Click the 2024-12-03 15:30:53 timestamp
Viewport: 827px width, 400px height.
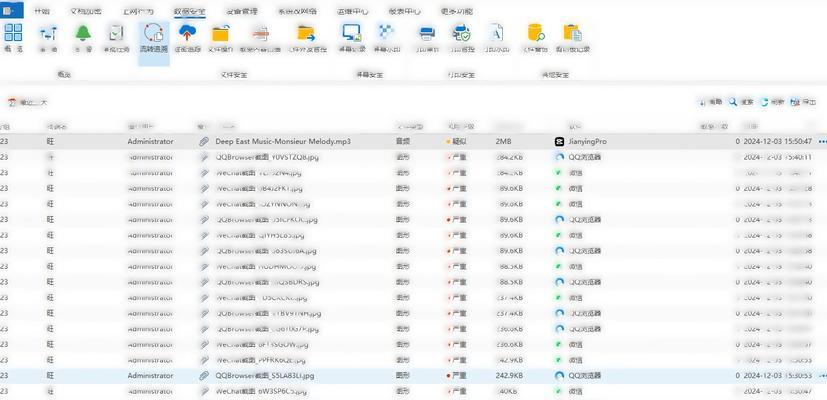tap(777, 376)
